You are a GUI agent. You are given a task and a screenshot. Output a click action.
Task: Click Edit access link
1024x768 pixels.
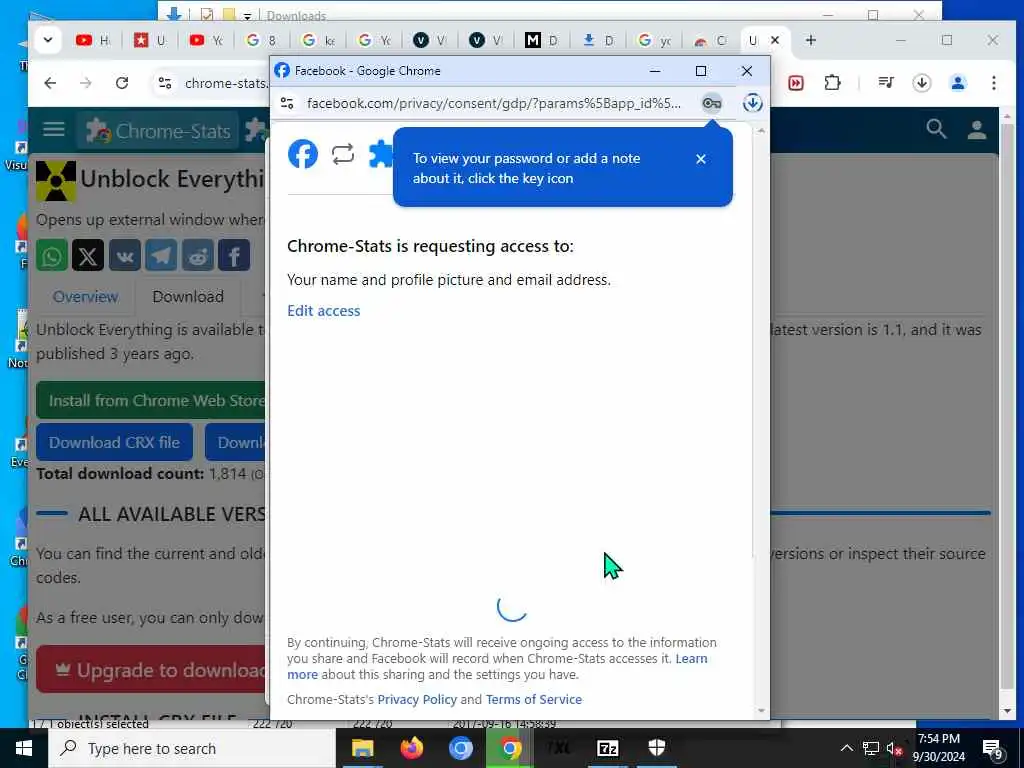(x=324, y=311)
